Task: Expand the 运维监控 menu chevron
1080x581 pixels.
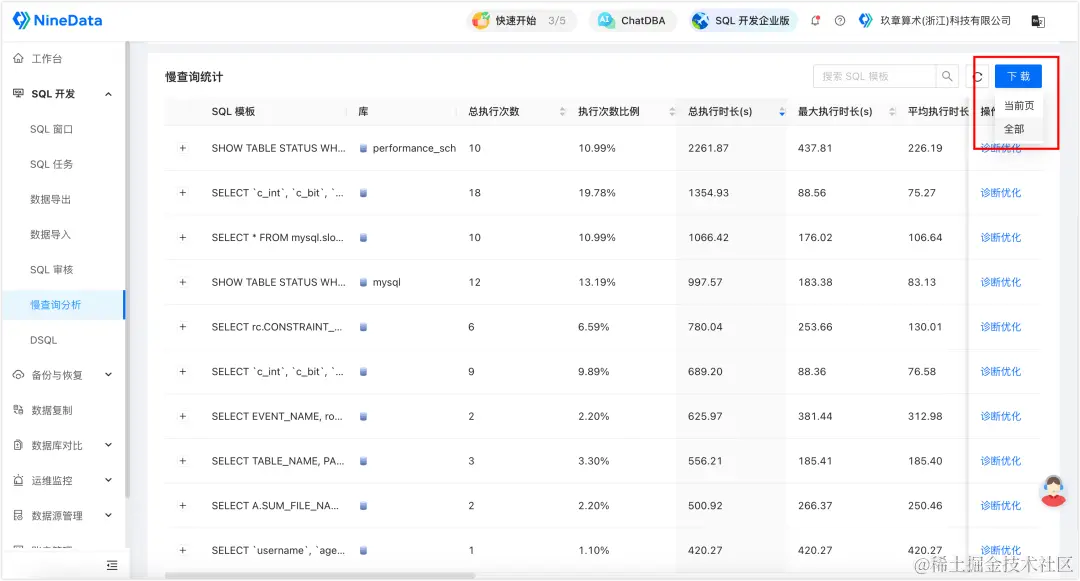Action: [x=108, y=480]
